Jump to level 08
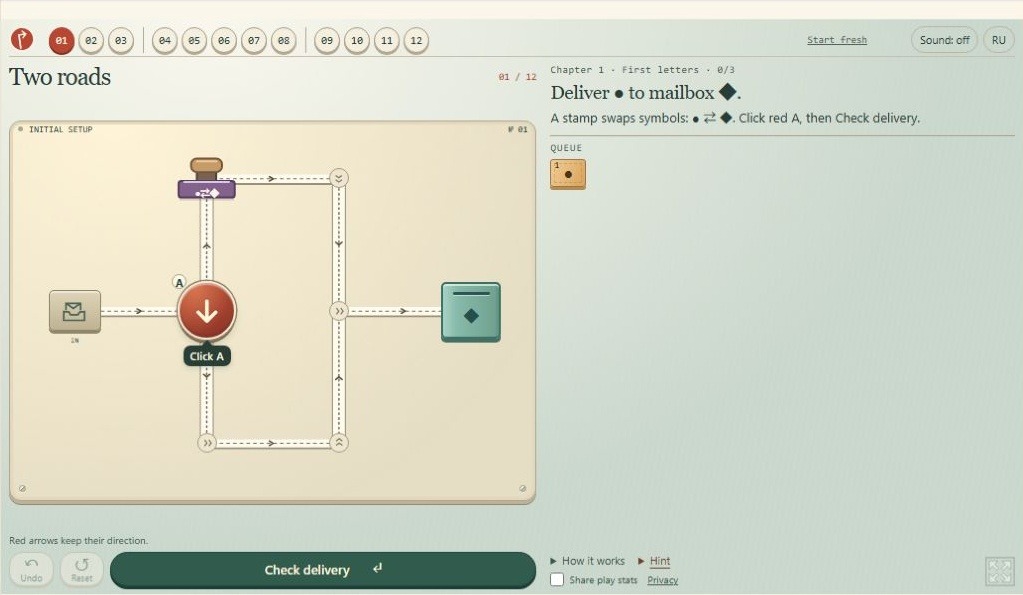1023x595 pixels. [284, 40]
